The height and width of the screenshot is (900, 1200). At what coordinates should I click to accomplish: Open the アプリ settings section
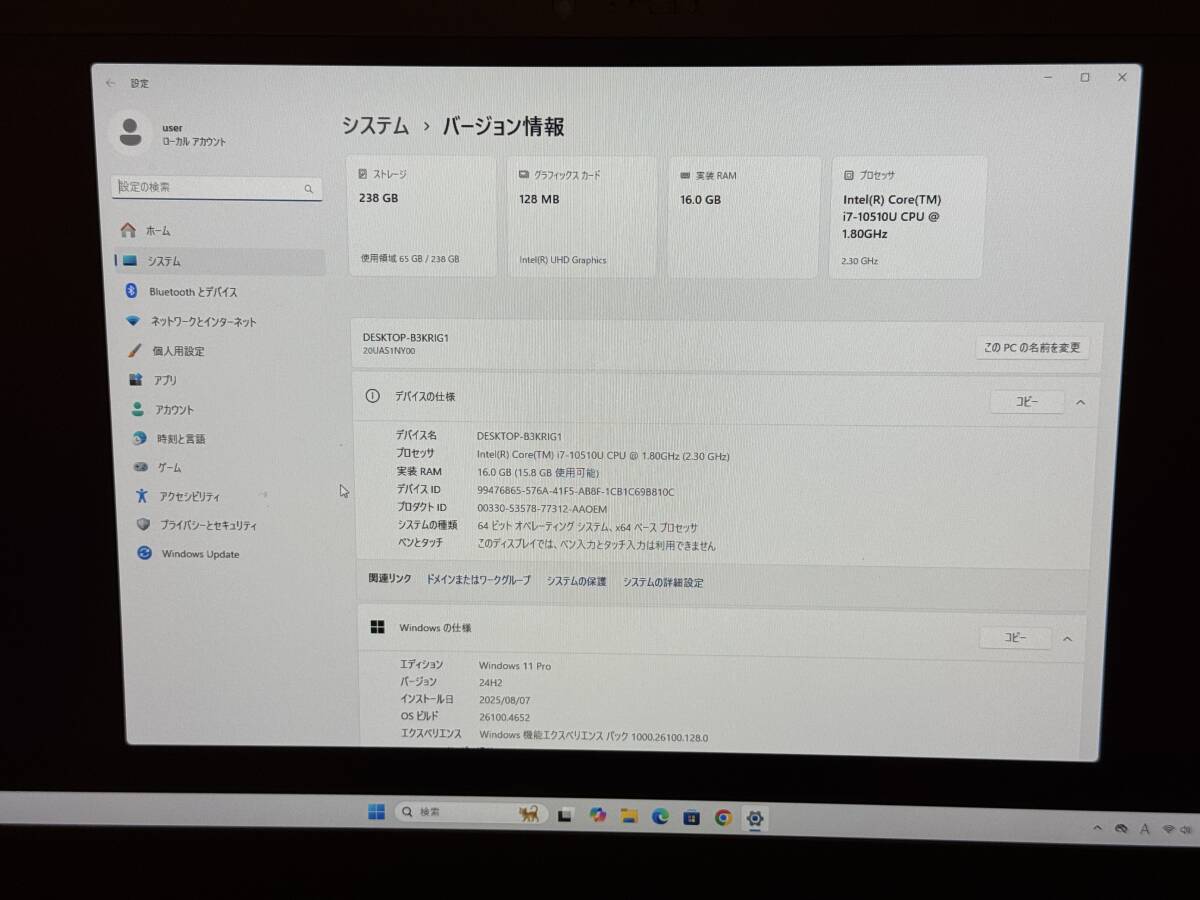pos(168,380)
